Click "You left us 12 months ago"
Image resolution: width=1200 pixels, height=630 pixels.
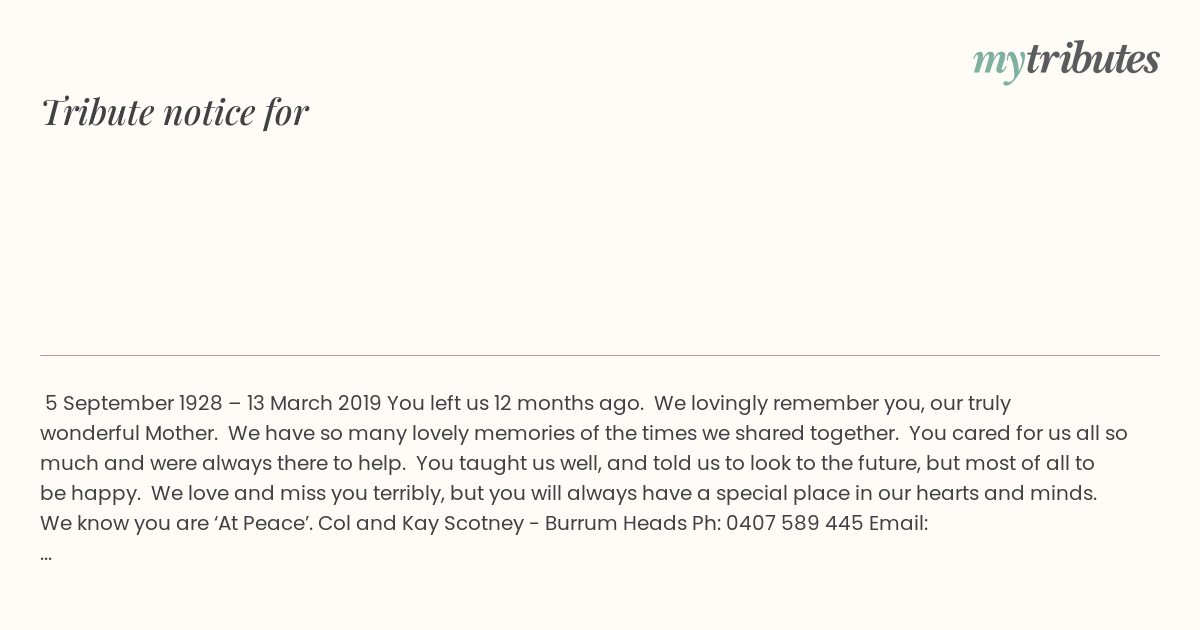click(x=515, y=403)
